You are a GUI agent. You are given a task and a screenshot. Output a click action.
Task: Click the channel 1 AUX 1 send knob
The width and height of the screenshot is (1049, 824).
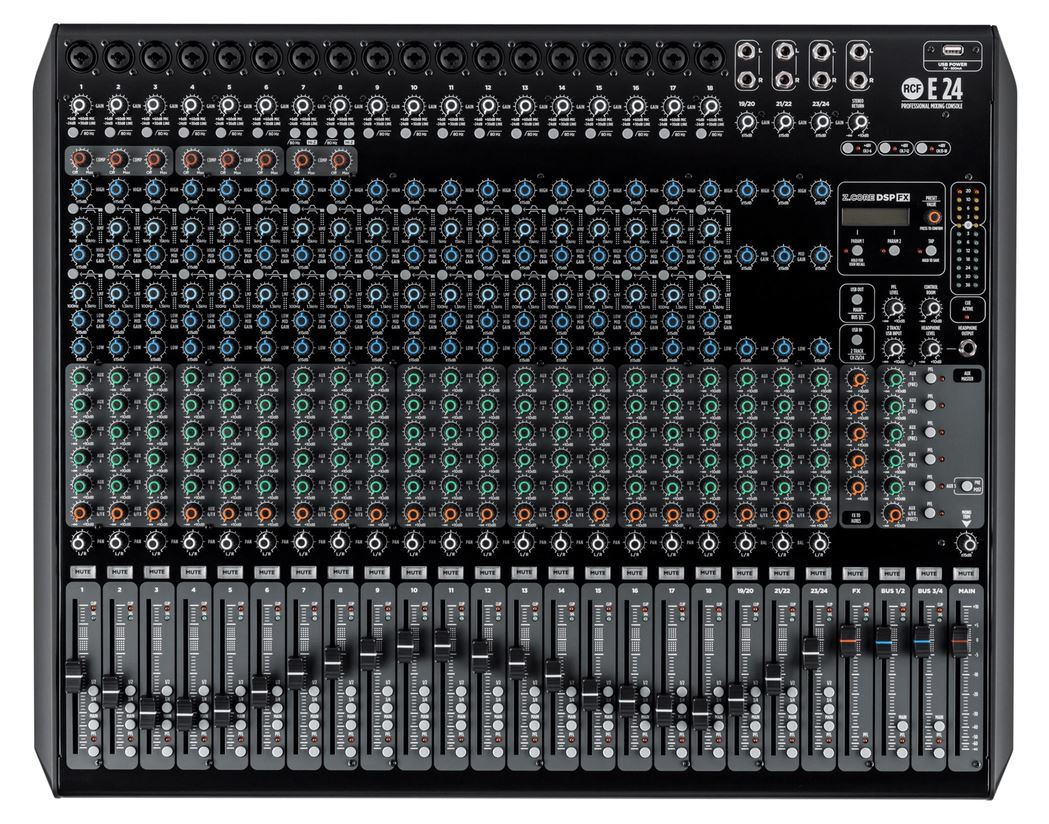[80, 379]
